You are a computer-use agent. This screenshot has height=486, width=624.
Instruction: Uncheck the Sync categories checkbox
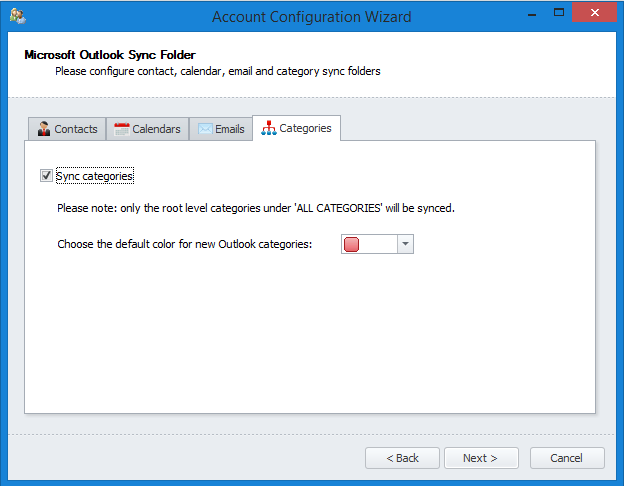coord(46,176)
